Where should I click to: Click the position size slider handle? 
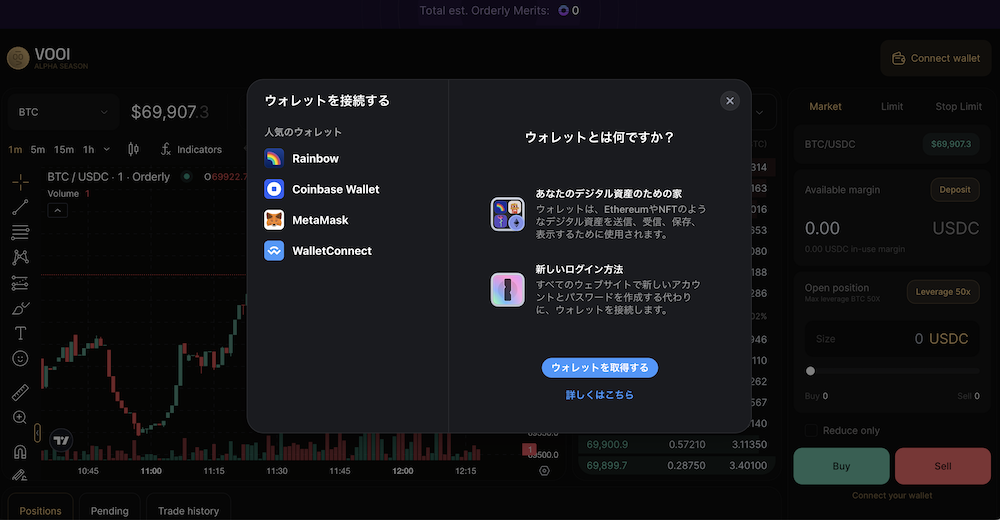click(x=810, y=371)
